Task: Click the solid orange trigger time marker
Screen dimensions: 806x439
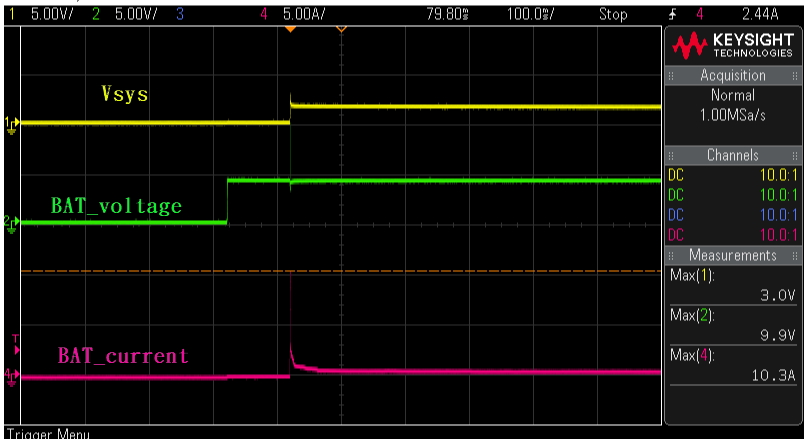Action: point(290,29)
